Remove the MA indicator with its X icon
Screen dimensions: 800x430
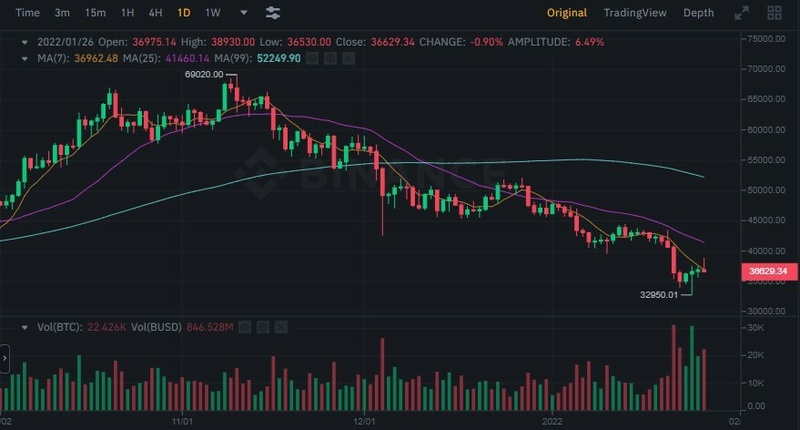click(349, 59)
